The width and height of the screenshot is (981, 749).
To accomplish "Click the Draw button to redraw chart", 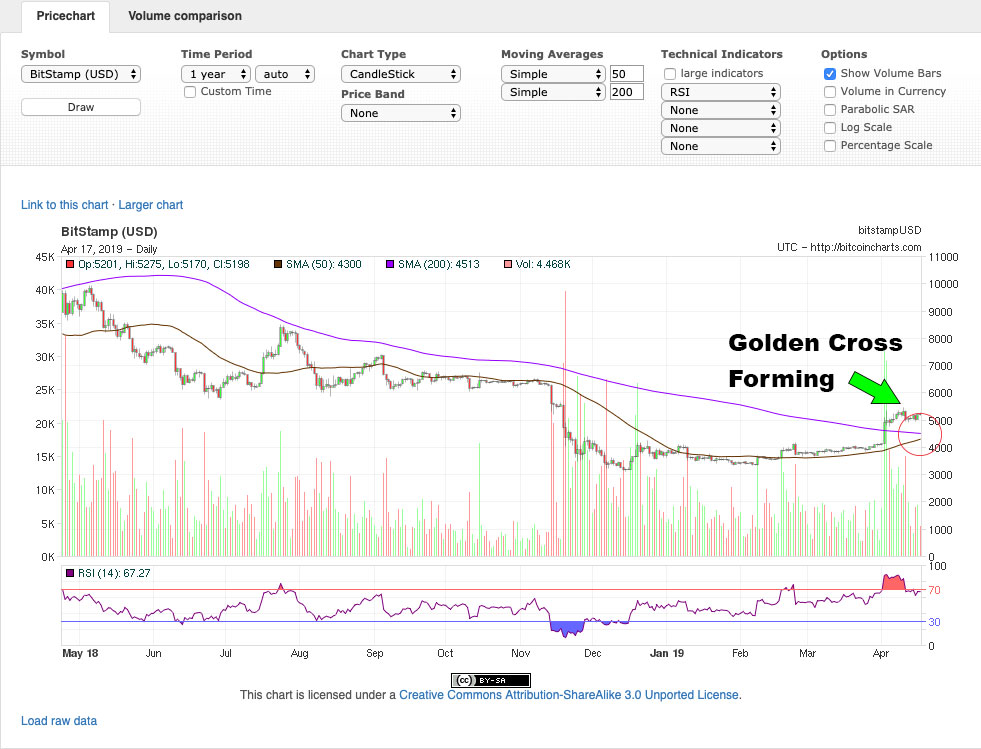I will click(x=80, y=106).
